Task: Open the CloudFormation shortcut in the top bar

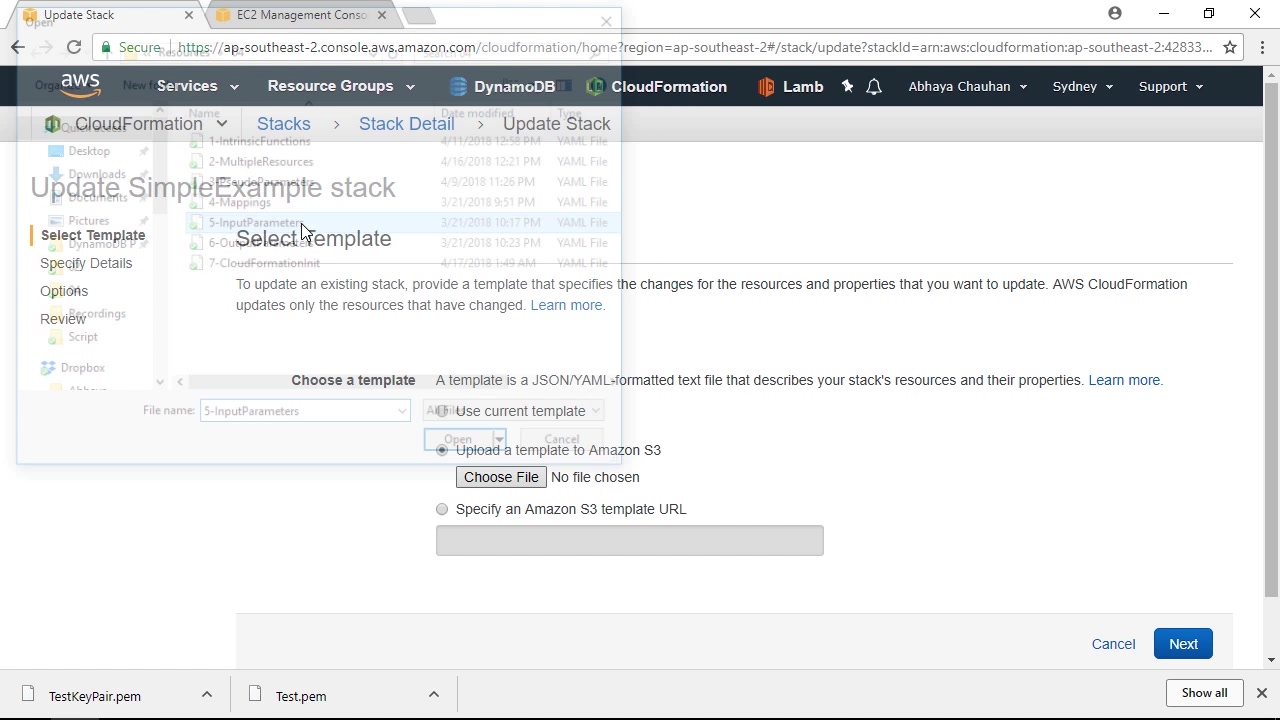Action: [x=657, y=87]
